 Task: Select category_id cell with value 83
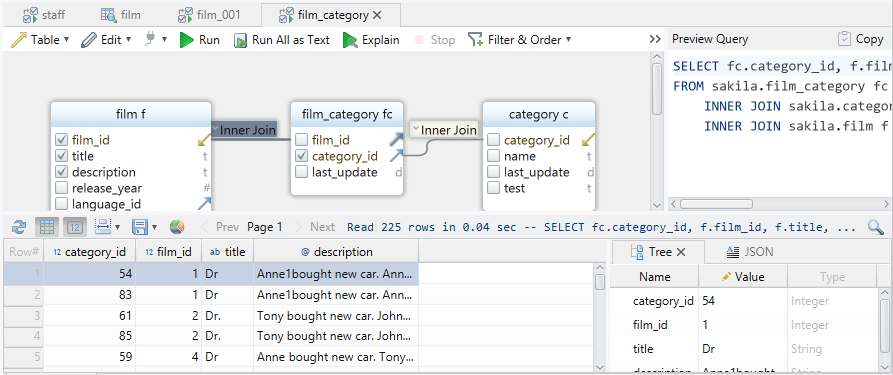coord(89,295)
